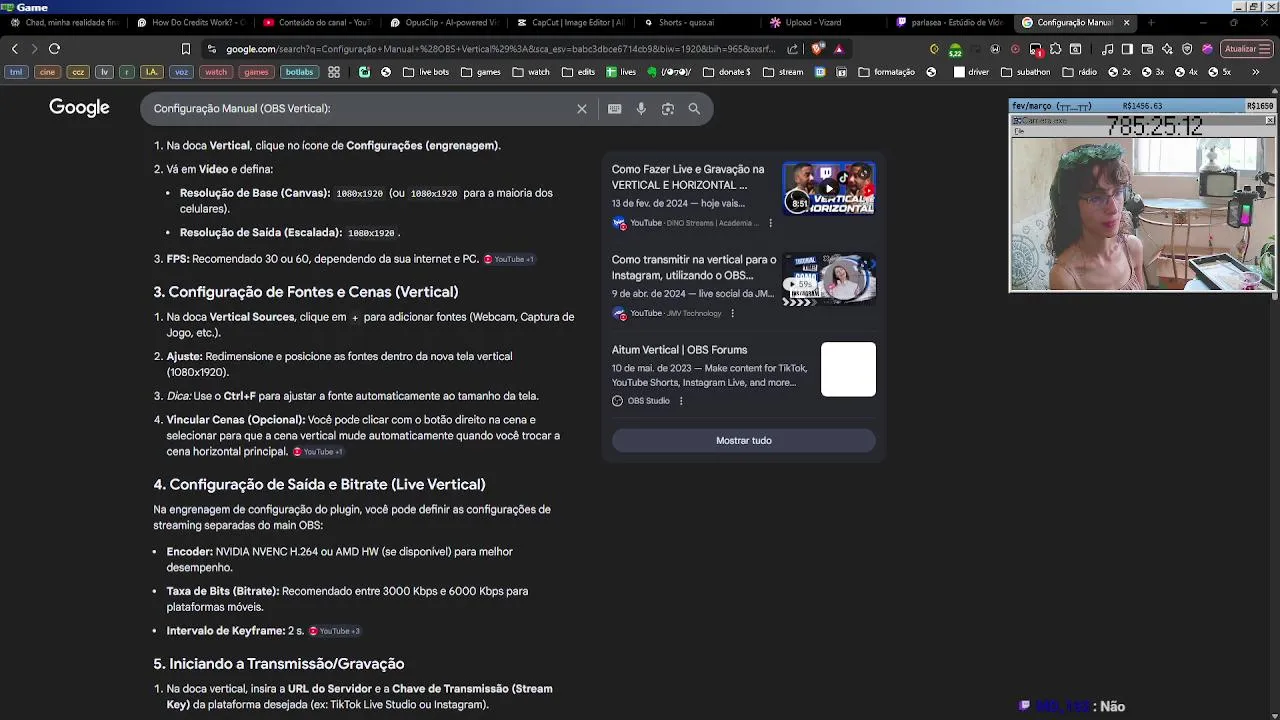Open more options for the OBS Studio result
The image size is (1280, 720).
coord(681,401)
